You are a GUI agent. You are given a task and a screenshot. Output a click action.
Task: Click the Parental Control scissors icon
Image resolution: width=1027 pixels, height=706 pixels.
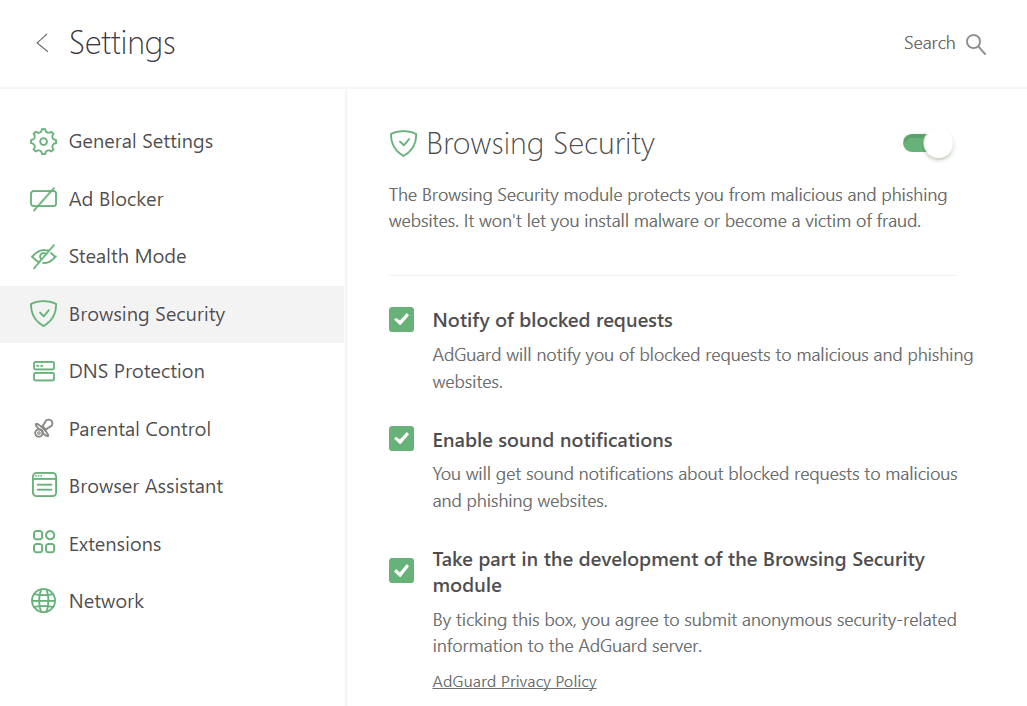[43, 429]
